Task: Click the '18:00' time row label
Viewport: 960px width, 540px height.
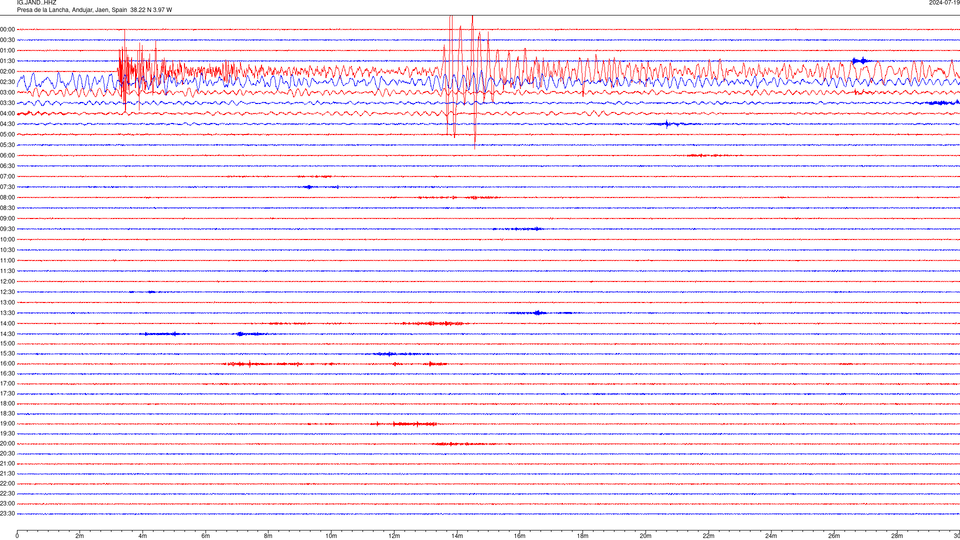Action: [7, 403]
